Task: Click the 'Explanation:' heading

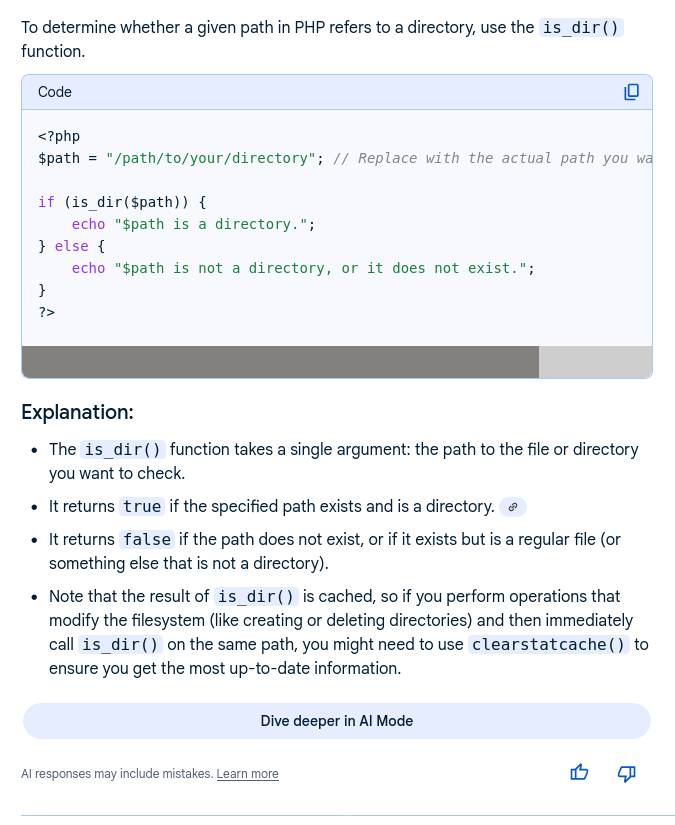Action: coord(77,412)
